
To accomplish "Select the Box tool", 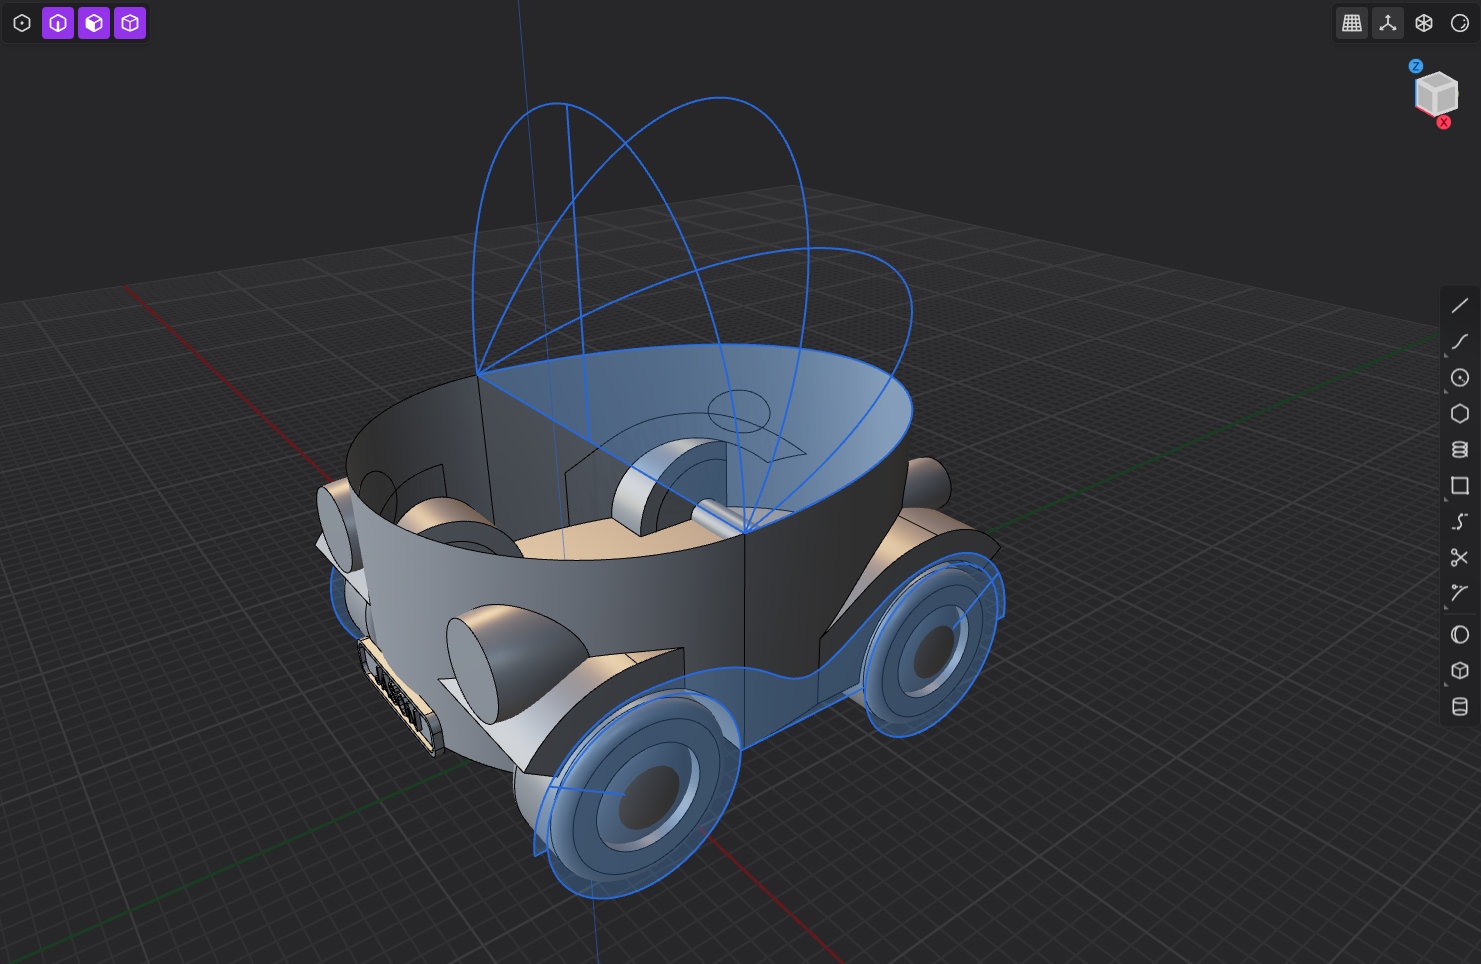I will [1460, 671].
